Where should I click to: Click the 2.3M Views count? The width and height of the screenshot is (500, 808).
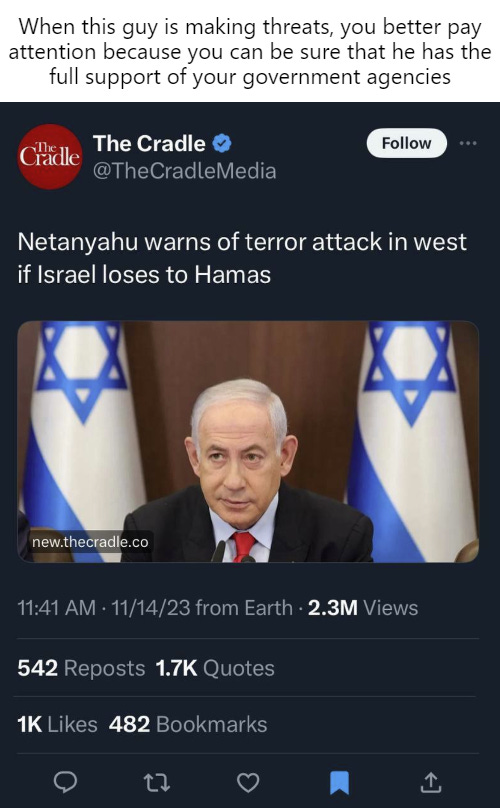pos(363,608)
